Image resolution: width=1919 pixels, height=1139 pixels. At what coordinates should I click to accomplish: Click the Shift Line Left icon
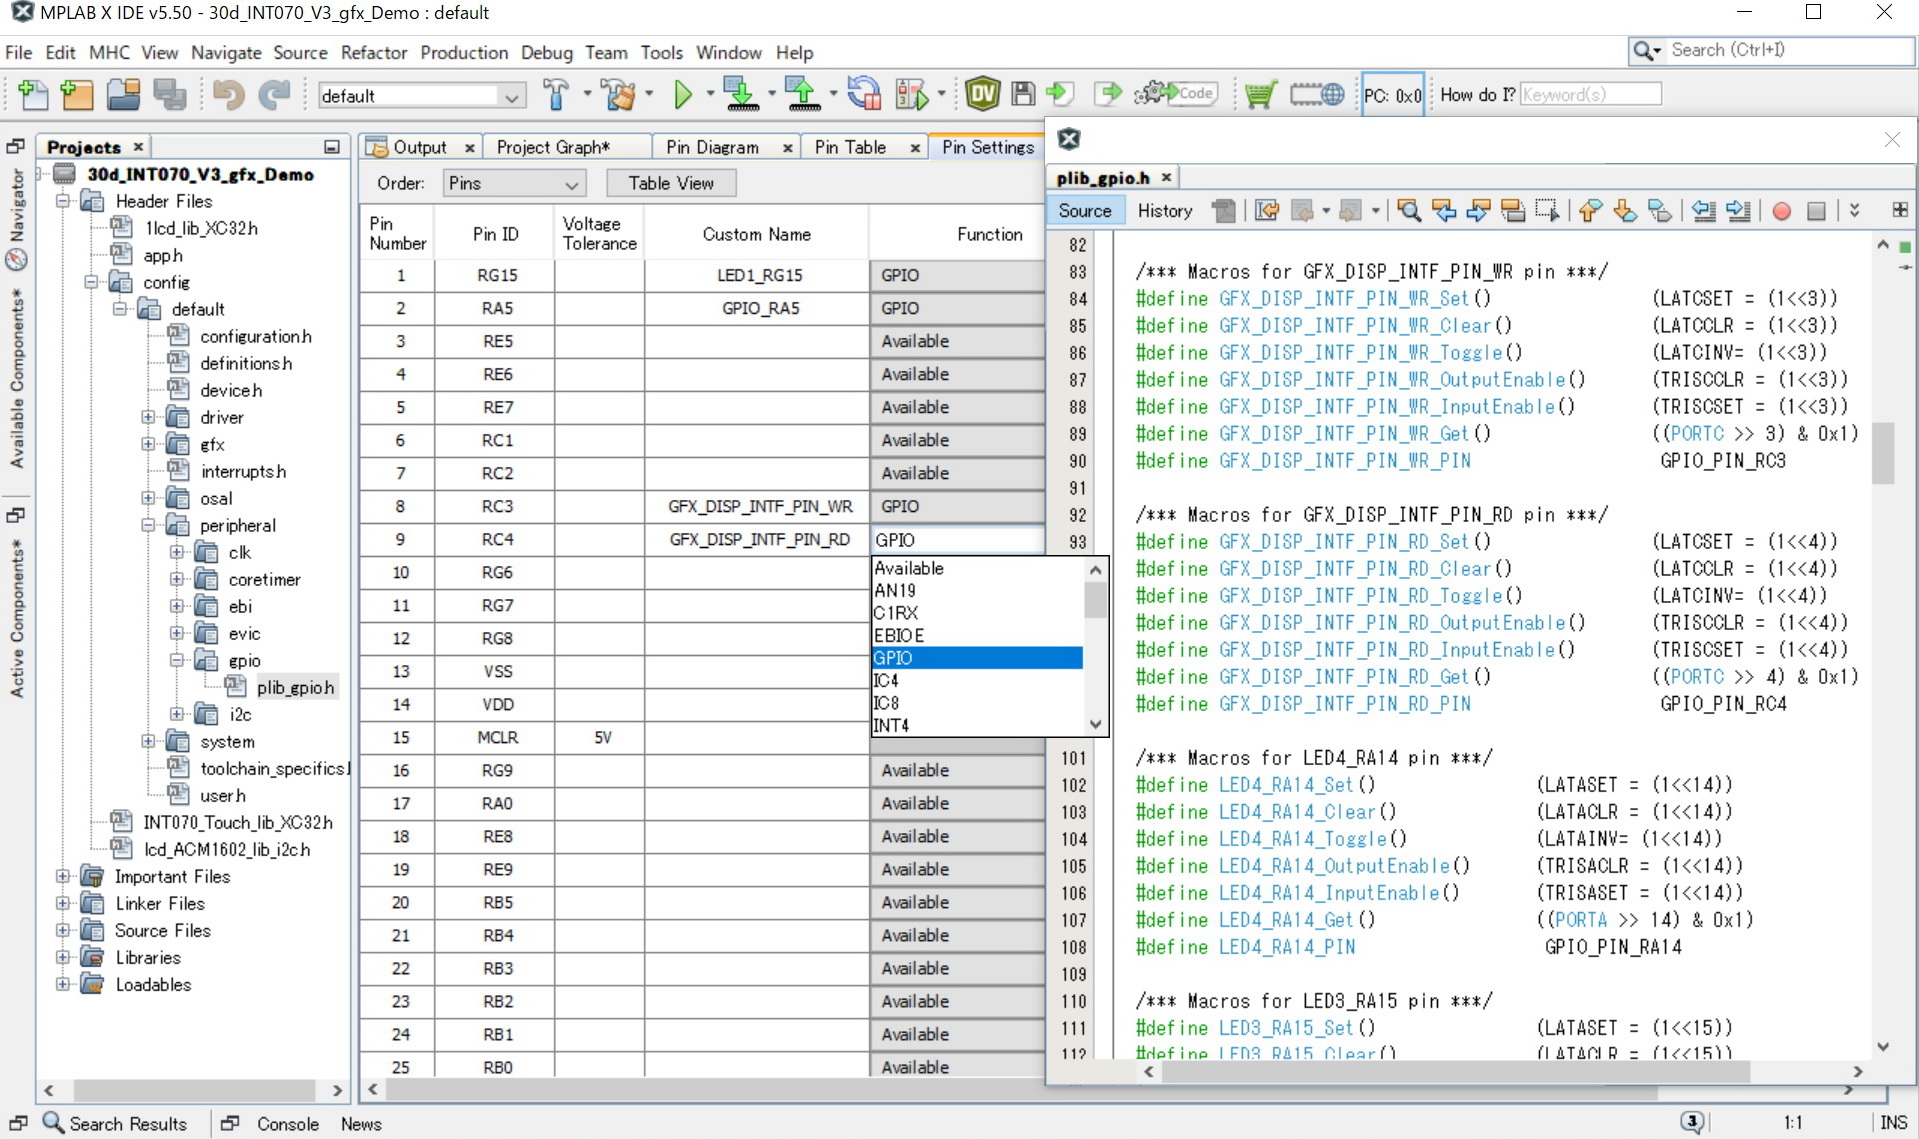[1703, 211]
